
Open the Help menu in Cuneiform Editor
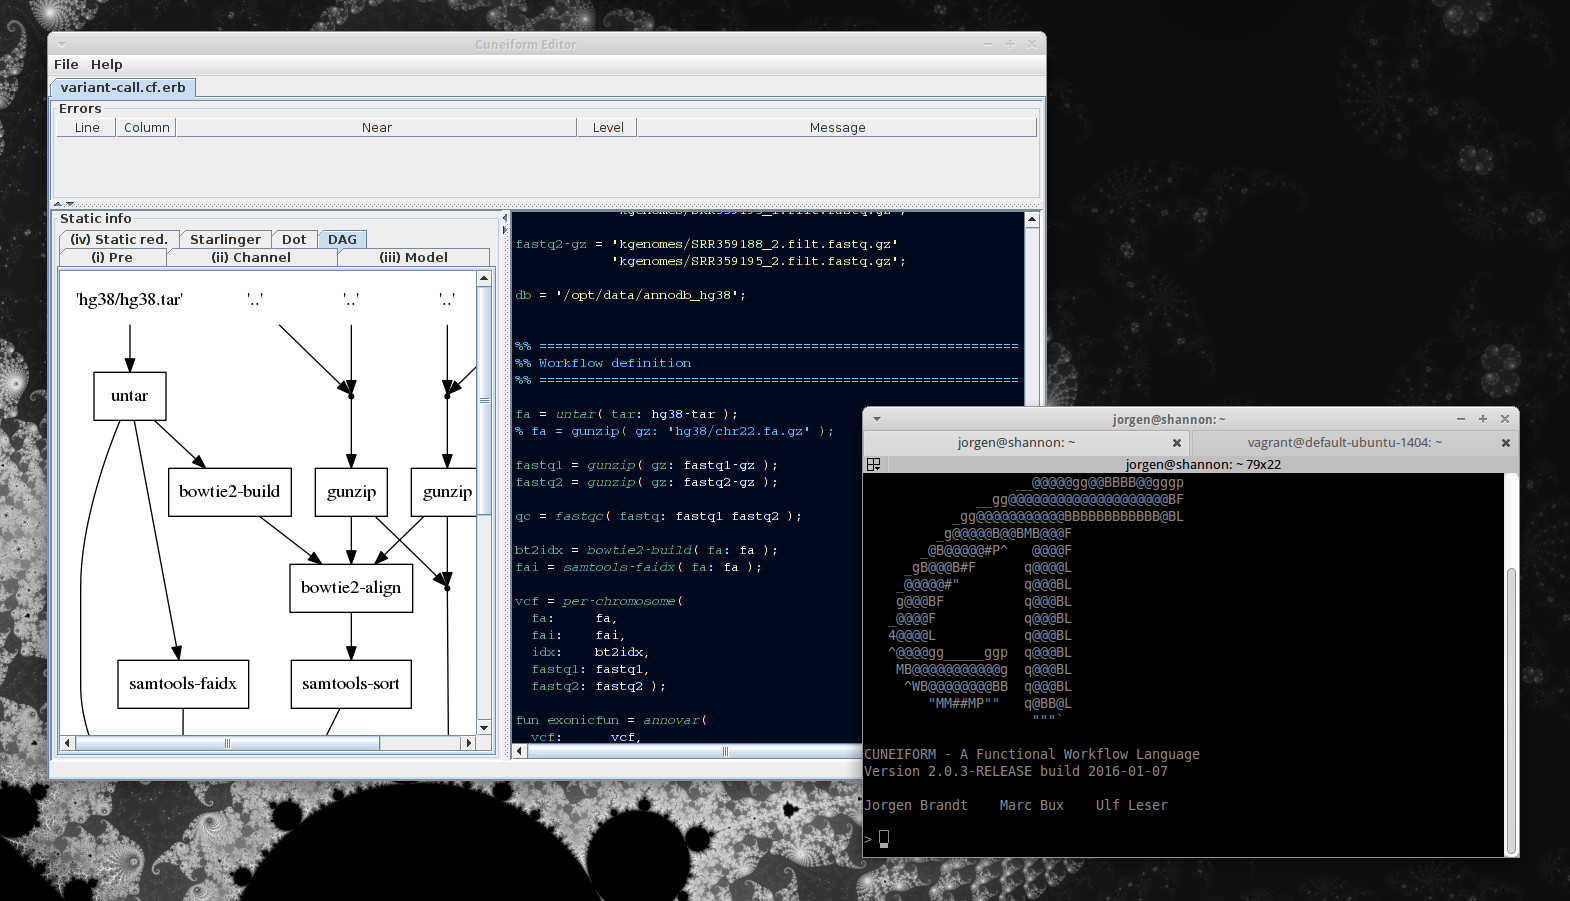(106, 64)
